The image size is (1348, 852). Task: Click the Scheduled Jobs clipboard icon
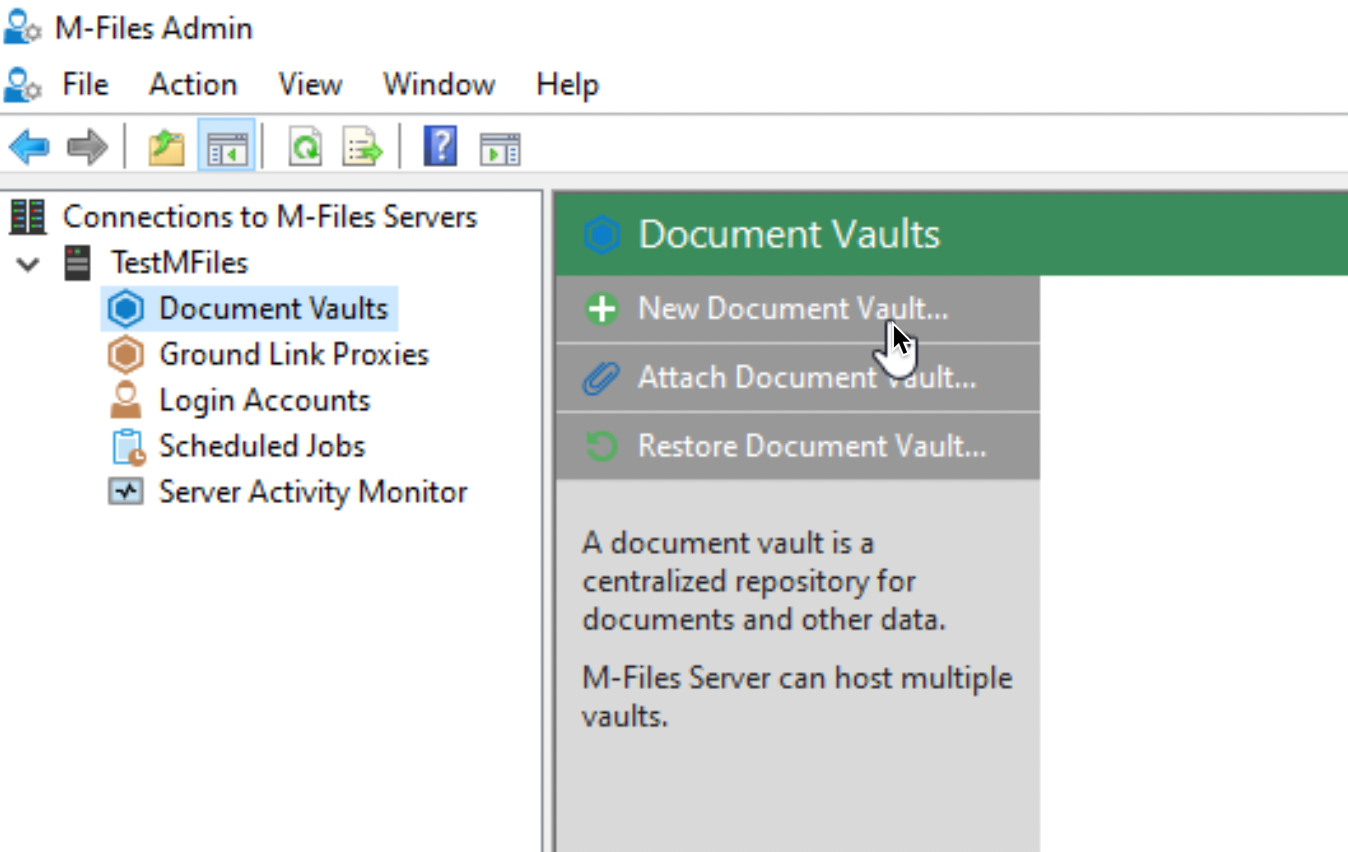127,446
